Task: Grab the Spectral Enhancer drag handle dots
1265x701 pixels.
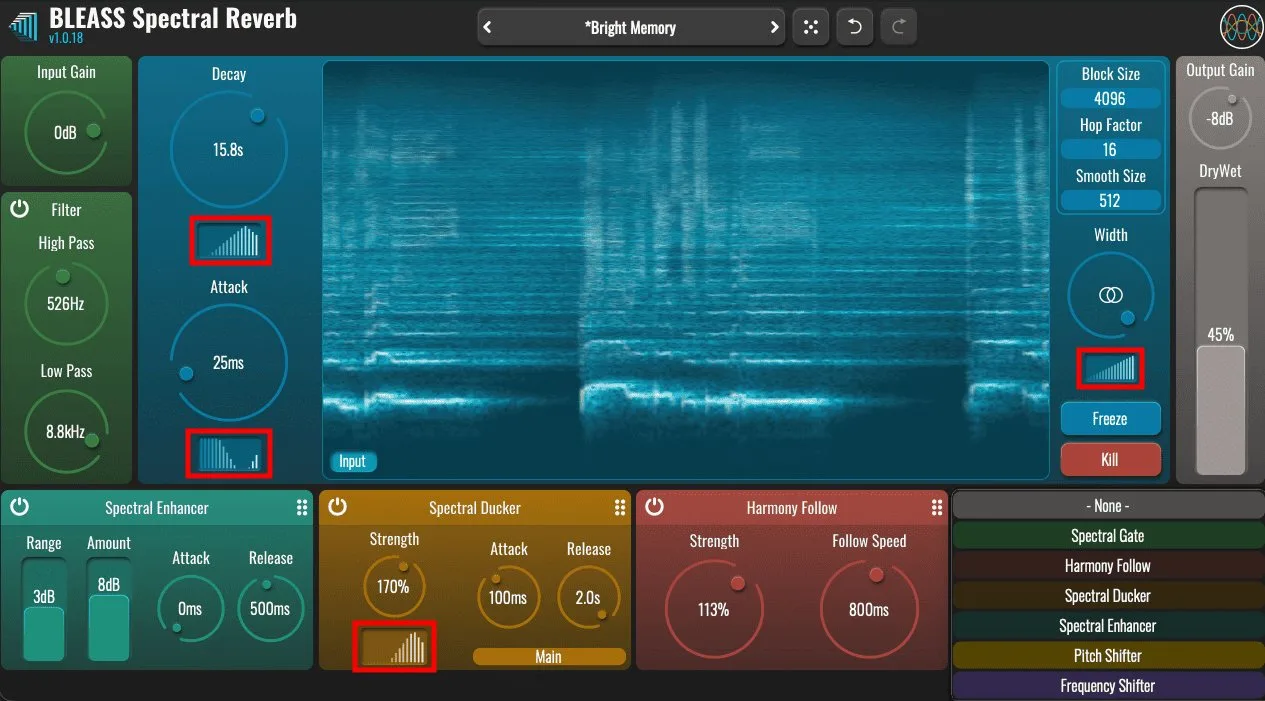Action: (302, 507)
